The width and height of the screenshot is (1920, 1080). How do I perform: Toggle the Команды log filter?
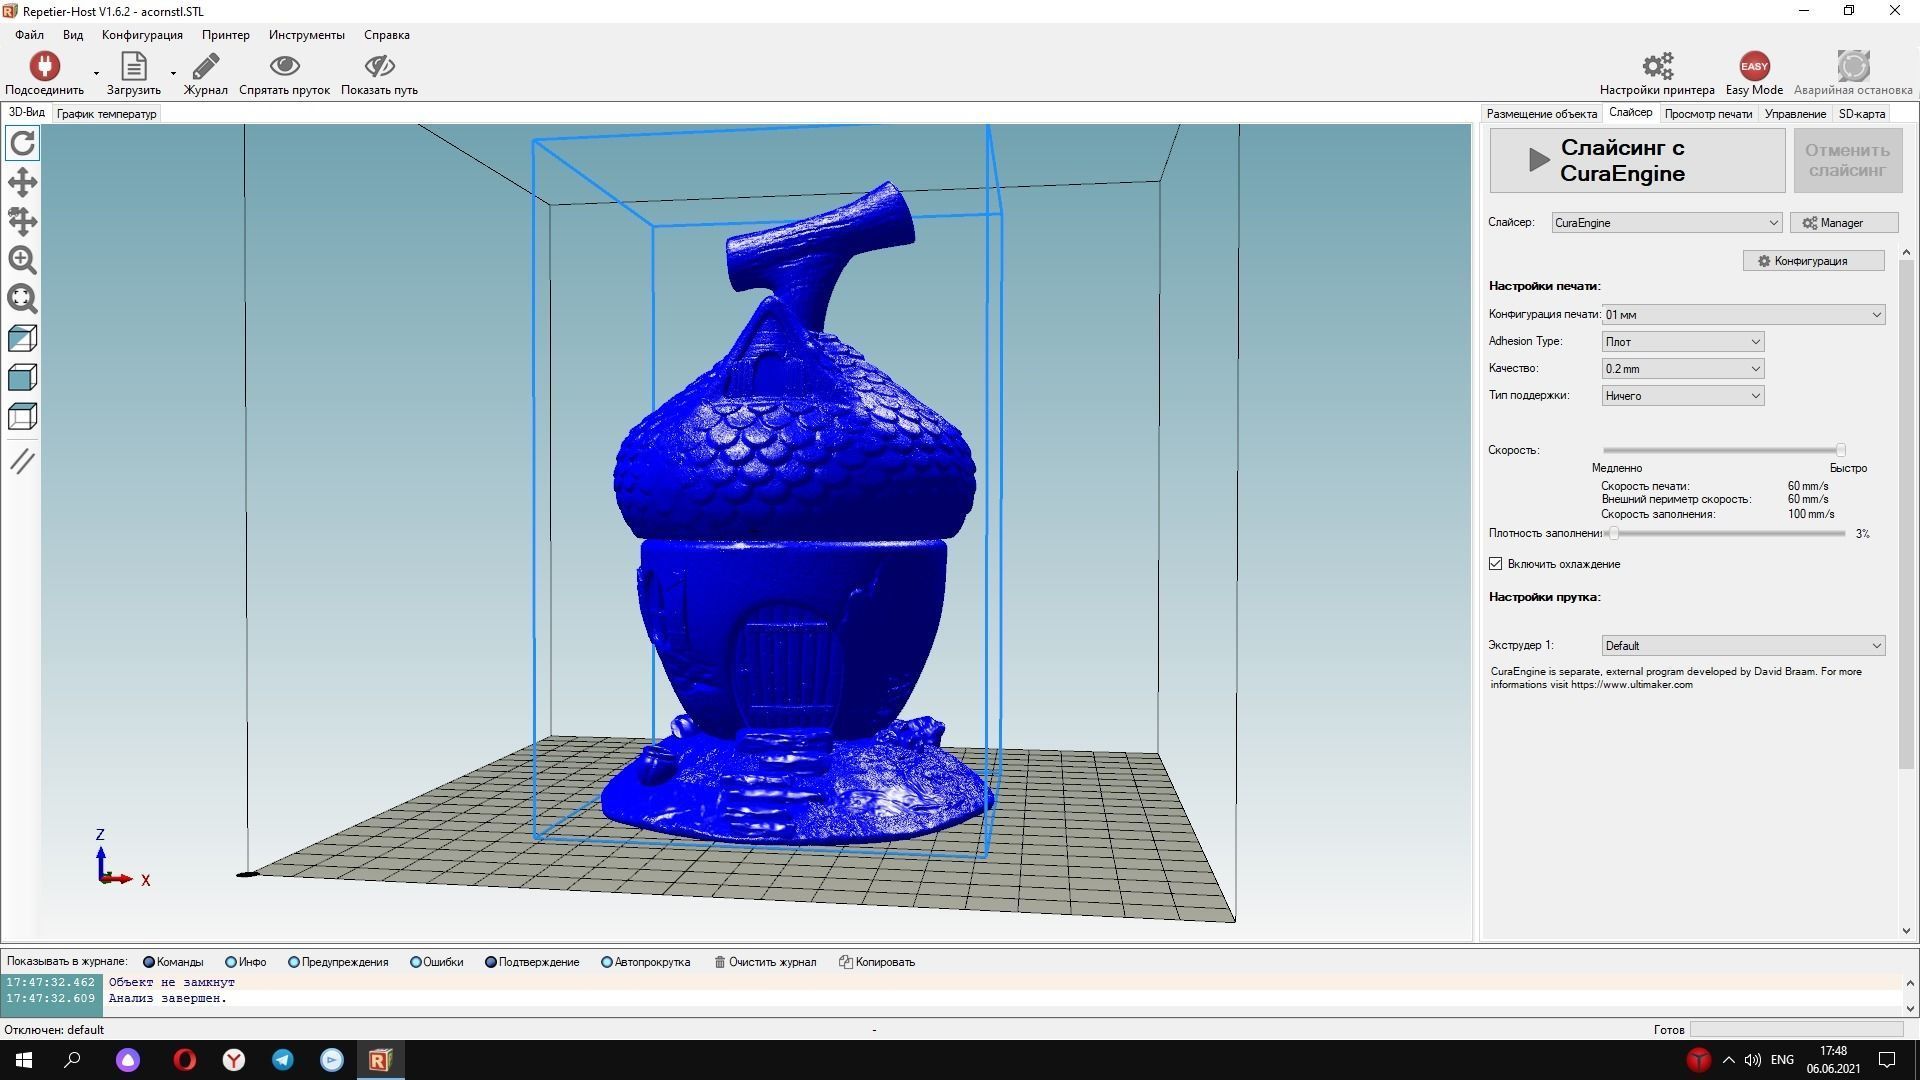[x=149, y=962]
